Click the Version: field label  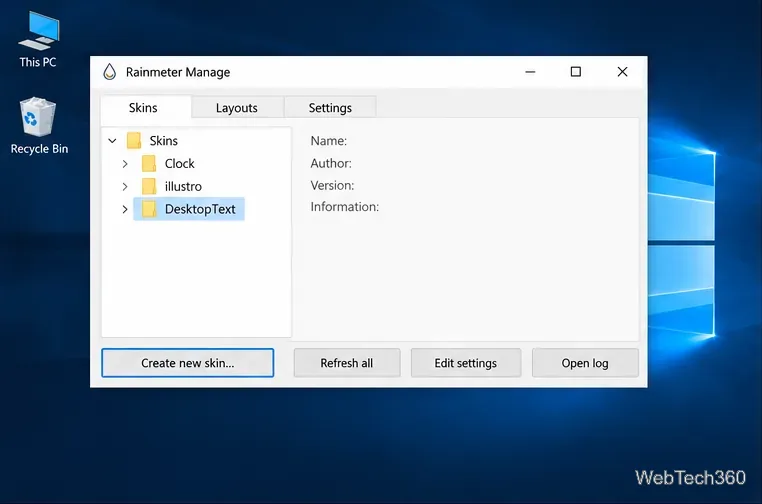tap(332, 185)
